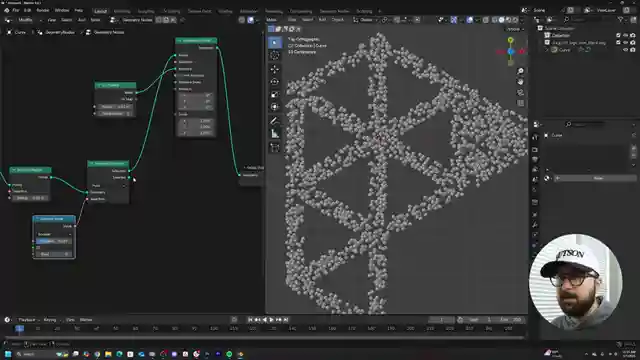
Task: Click the Geometry Nodes node tree name field
Action: tap(137, 20)
